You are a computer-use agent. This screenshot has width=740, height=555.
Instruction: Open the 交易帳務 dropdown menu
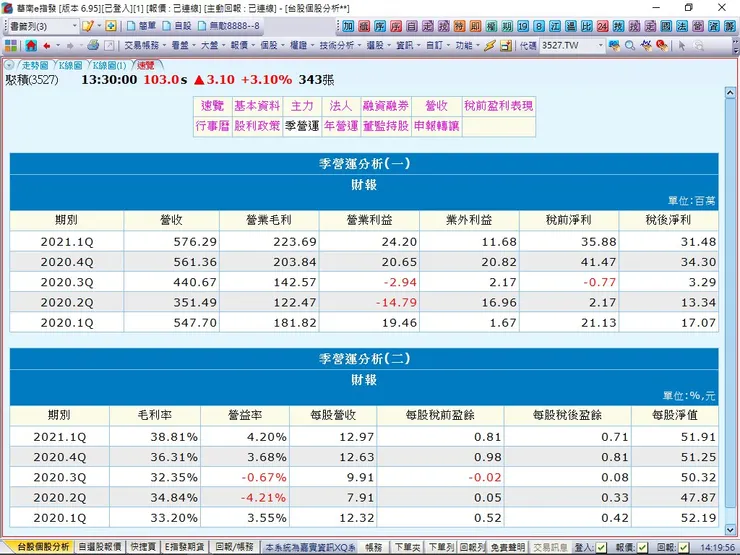click(145, 45)
